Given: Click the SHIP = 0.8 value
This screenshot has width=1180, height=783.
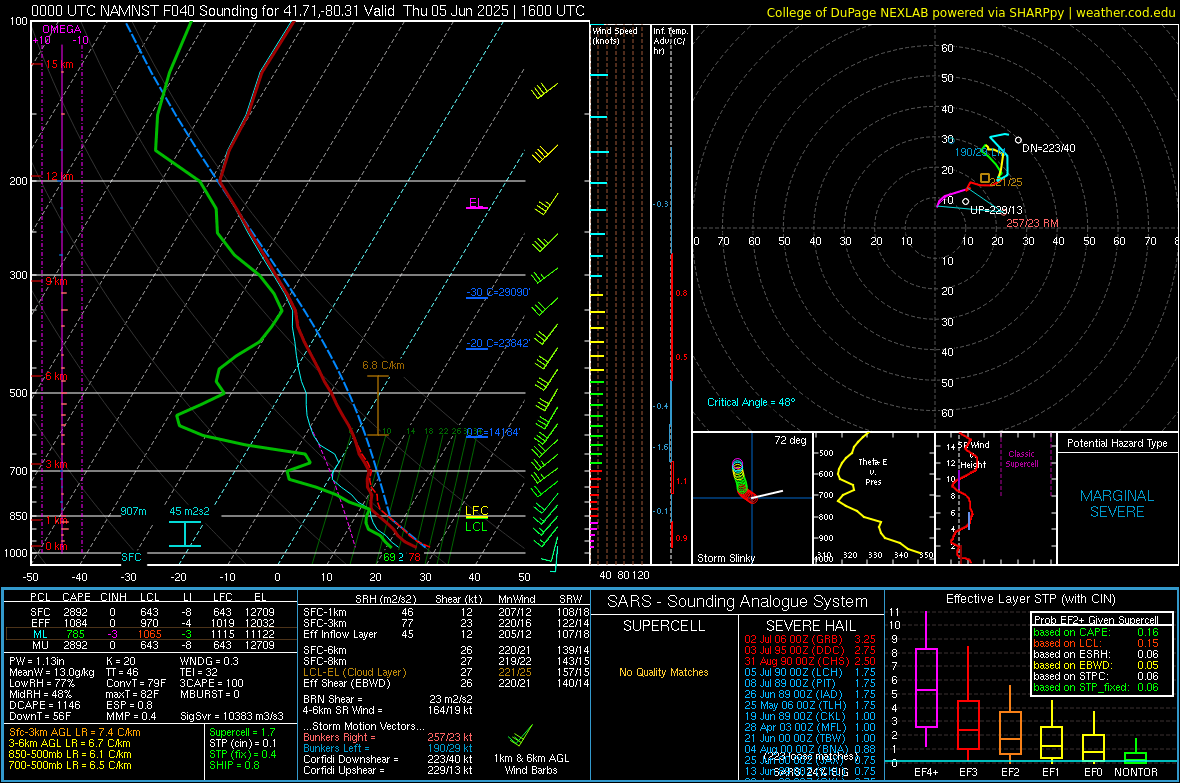Looking at the screenshot, I should (234, 765).
